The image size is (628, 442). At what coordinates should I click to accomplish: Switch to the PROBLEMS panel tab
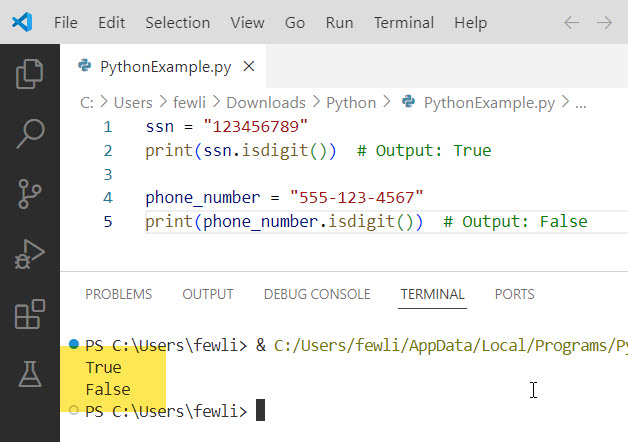119,294
